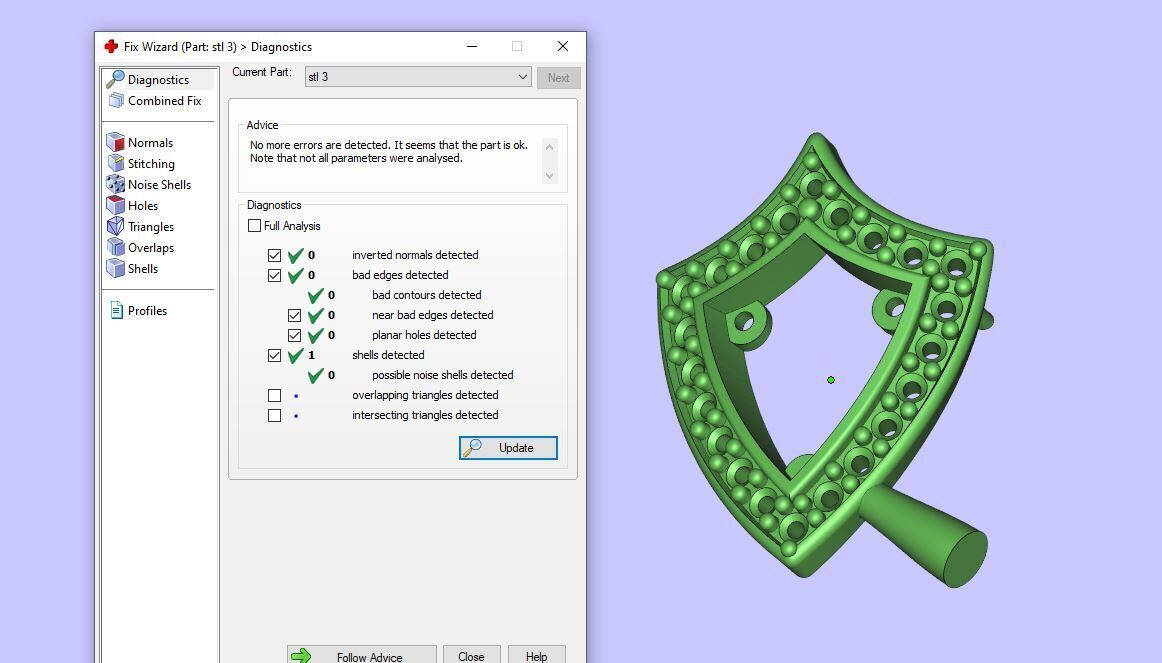Click the Advice box scroll-down arrow
Screen dimensions: 1162x663
(549, 176)
